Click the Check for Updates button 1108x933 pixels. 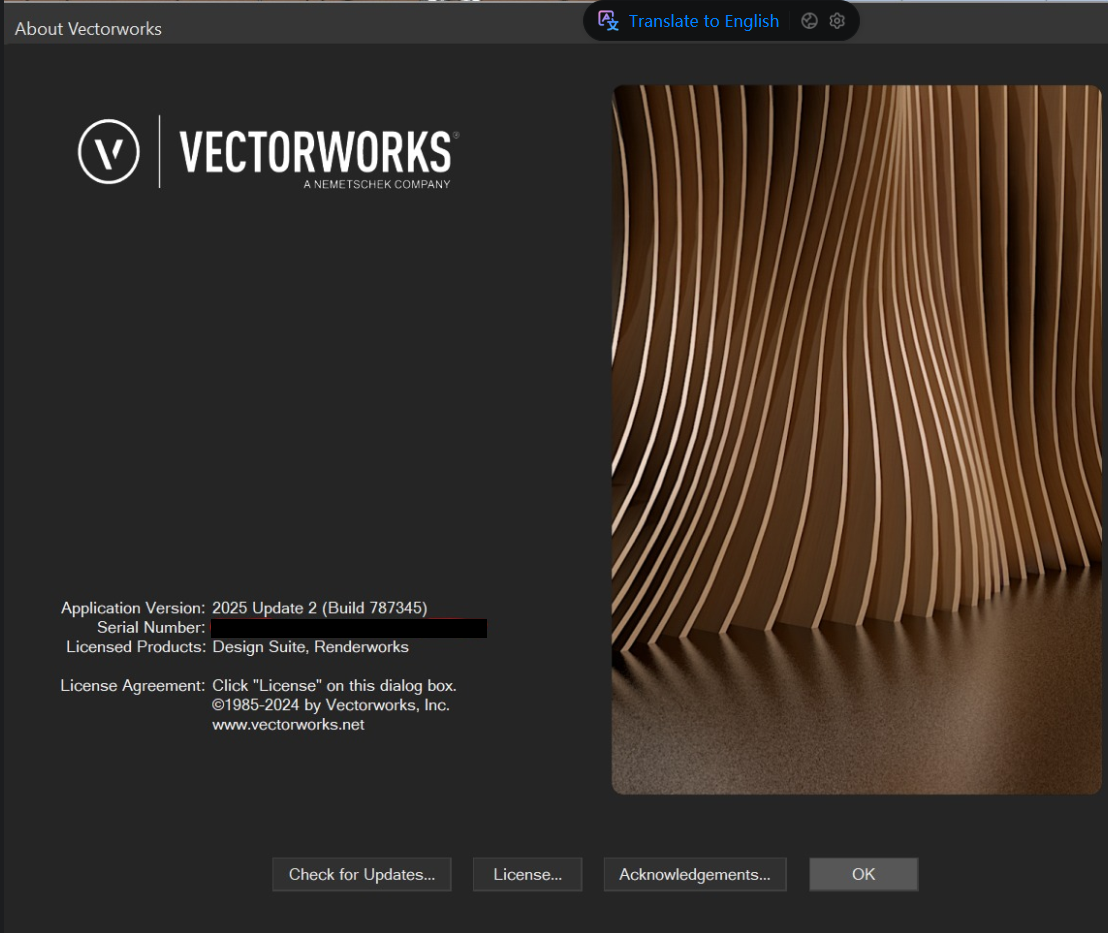362,874
